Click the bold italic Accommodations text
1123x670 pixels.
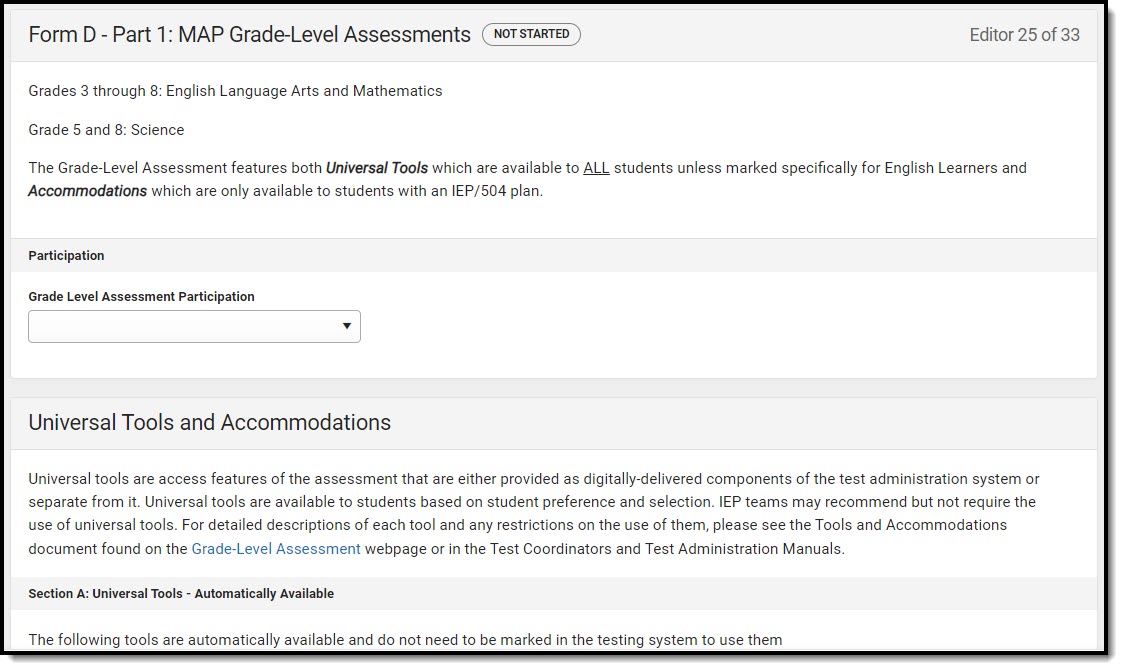[x=88, y=191]
